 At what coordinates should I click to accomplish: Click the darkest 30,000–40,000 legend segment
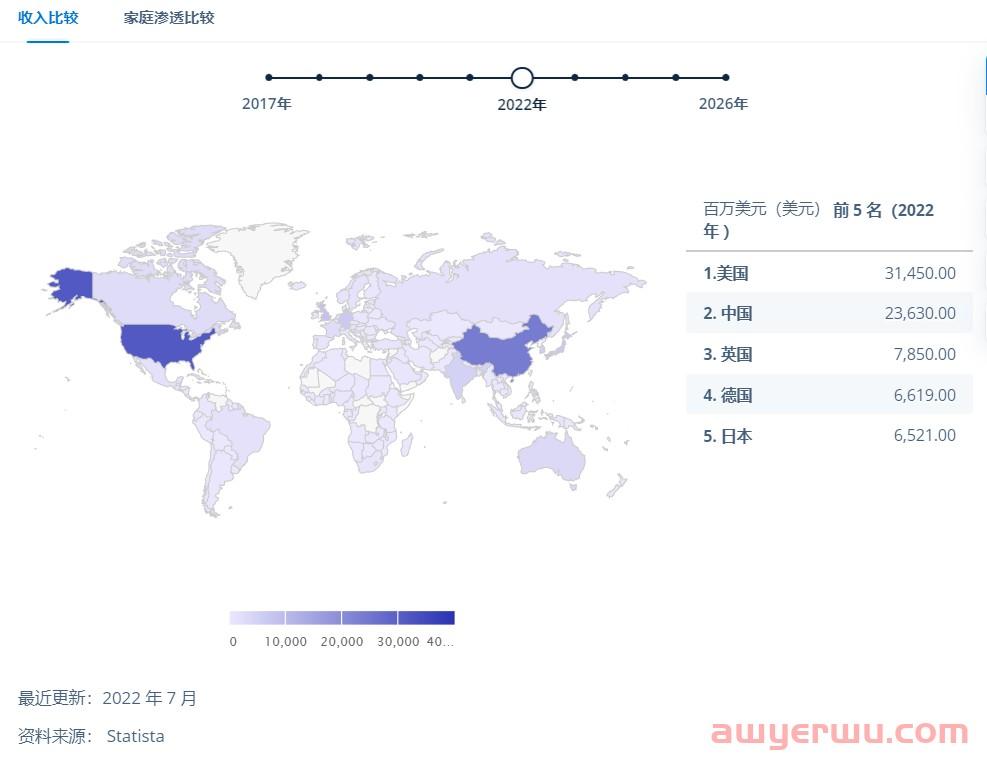tap(426, 618)
